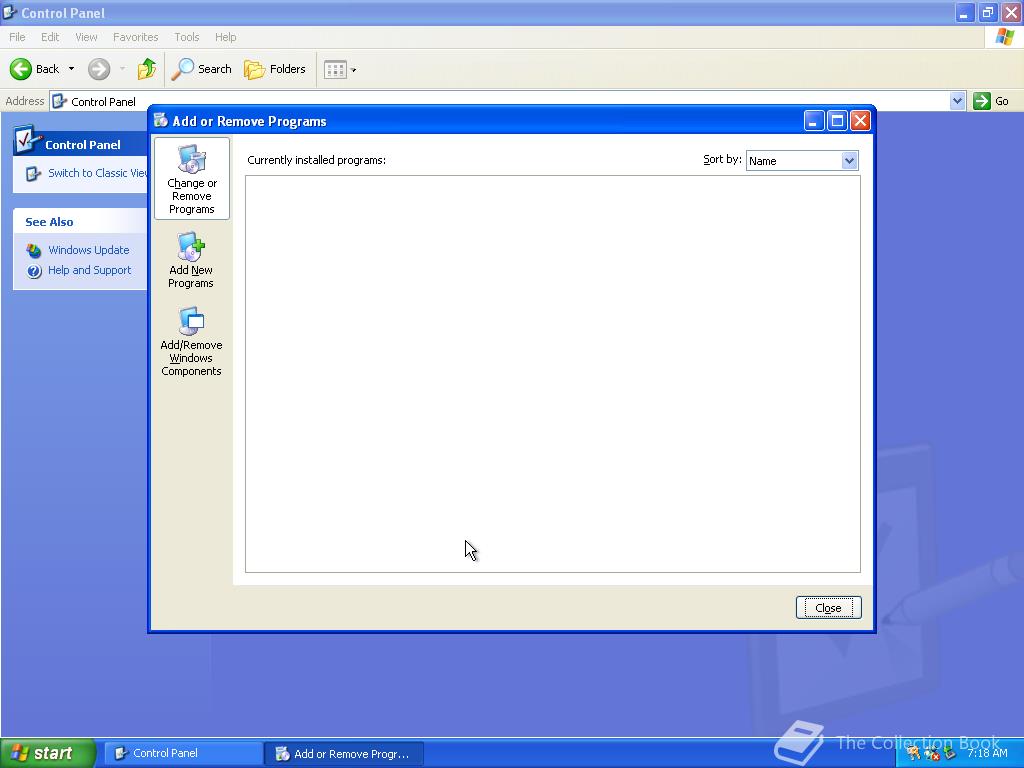Click the Control Panel icon in address bar
Viewport: 1024px width, 768px height.
[59, 101]
